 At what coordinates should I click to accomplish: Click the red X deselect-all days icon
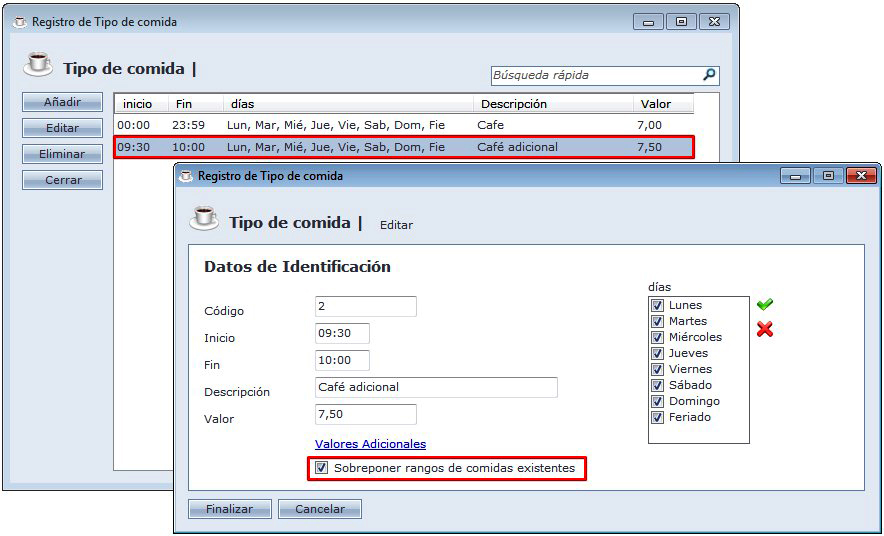765,329
